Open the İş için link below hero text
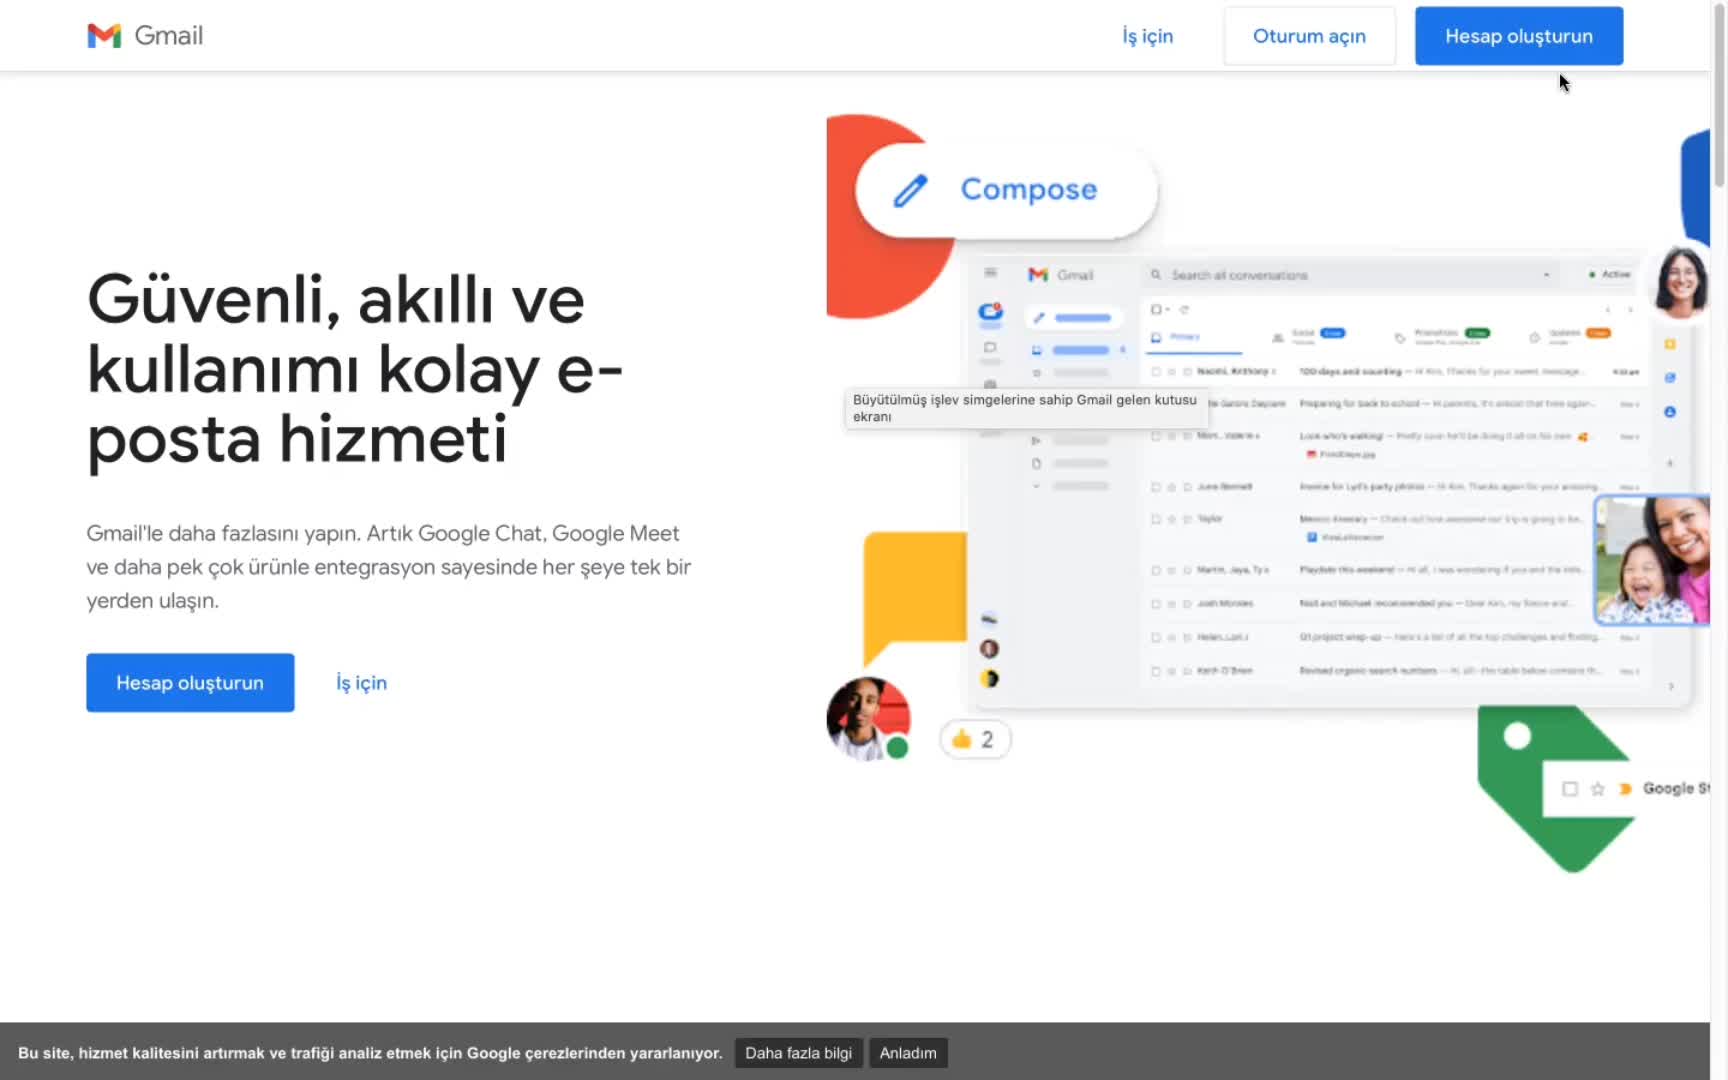 [361, 683]
